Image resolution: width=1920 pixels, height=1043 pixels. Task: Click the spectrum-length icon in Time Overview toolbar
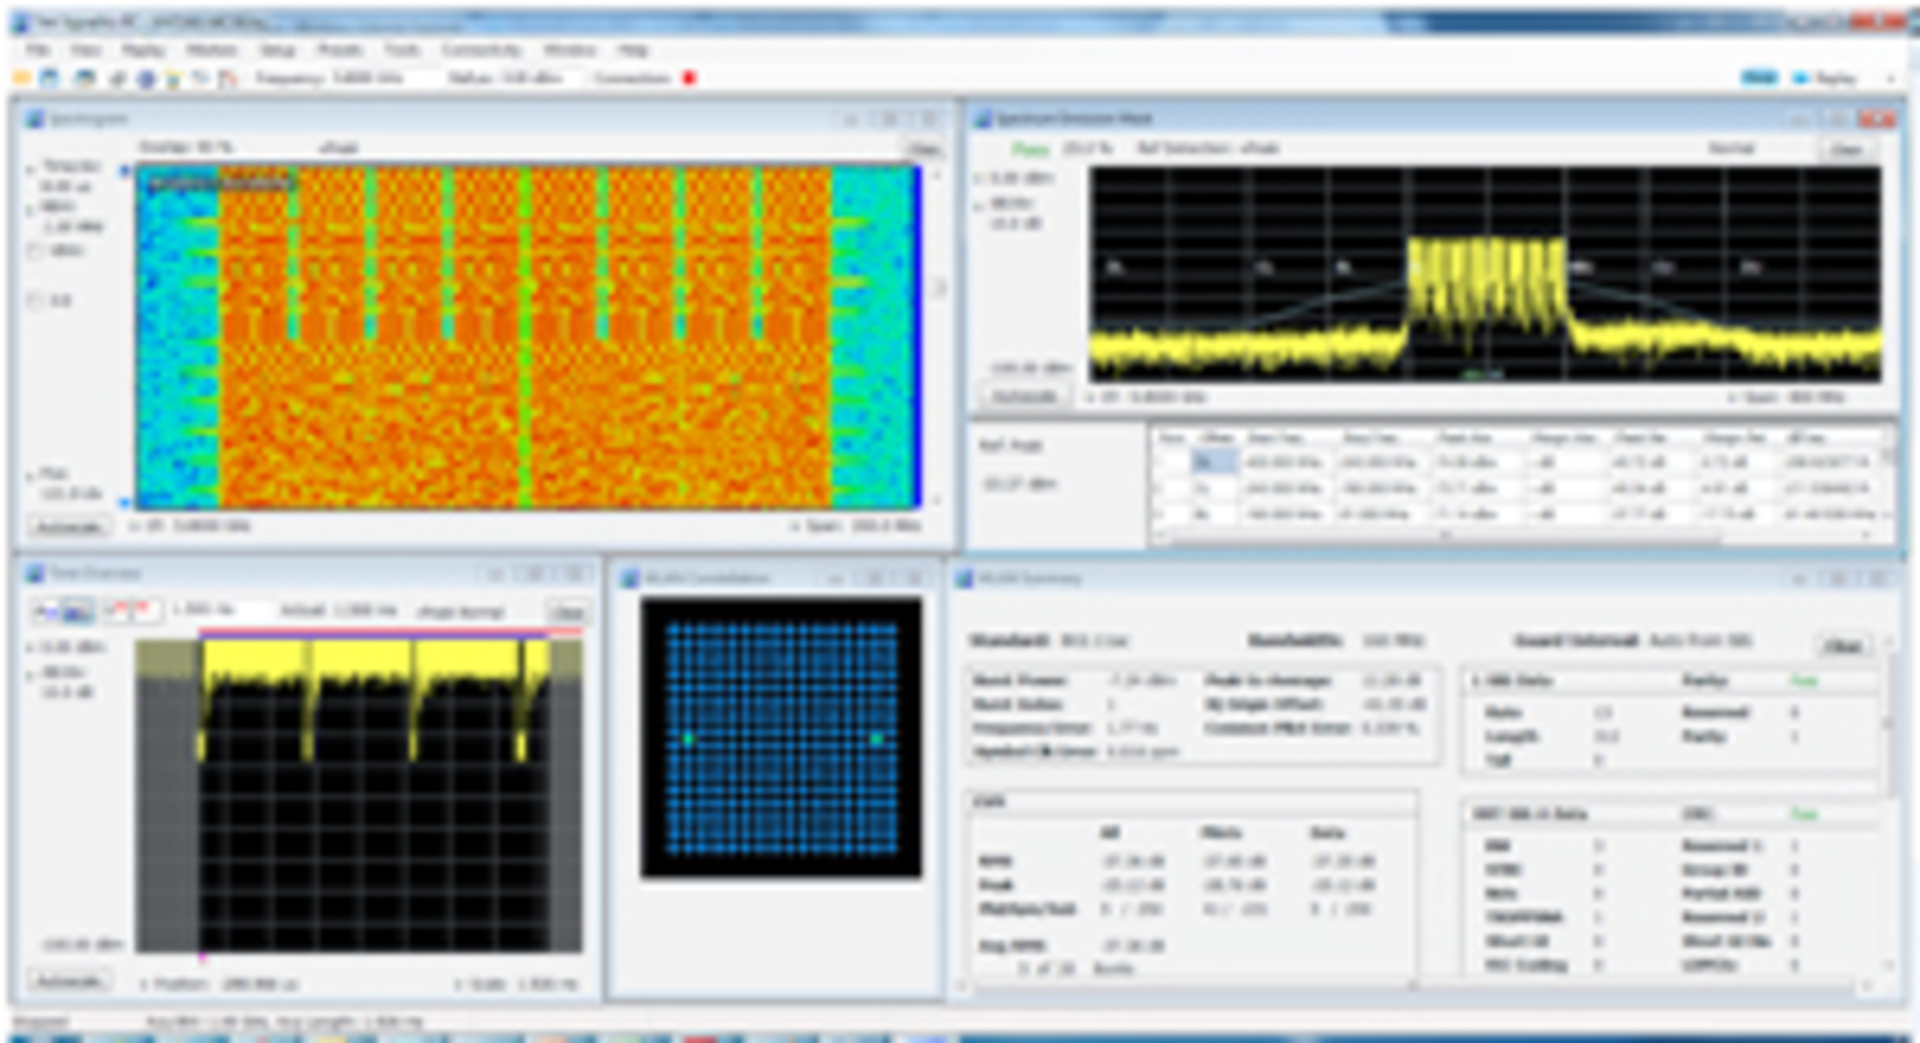[x=80, y=610]
